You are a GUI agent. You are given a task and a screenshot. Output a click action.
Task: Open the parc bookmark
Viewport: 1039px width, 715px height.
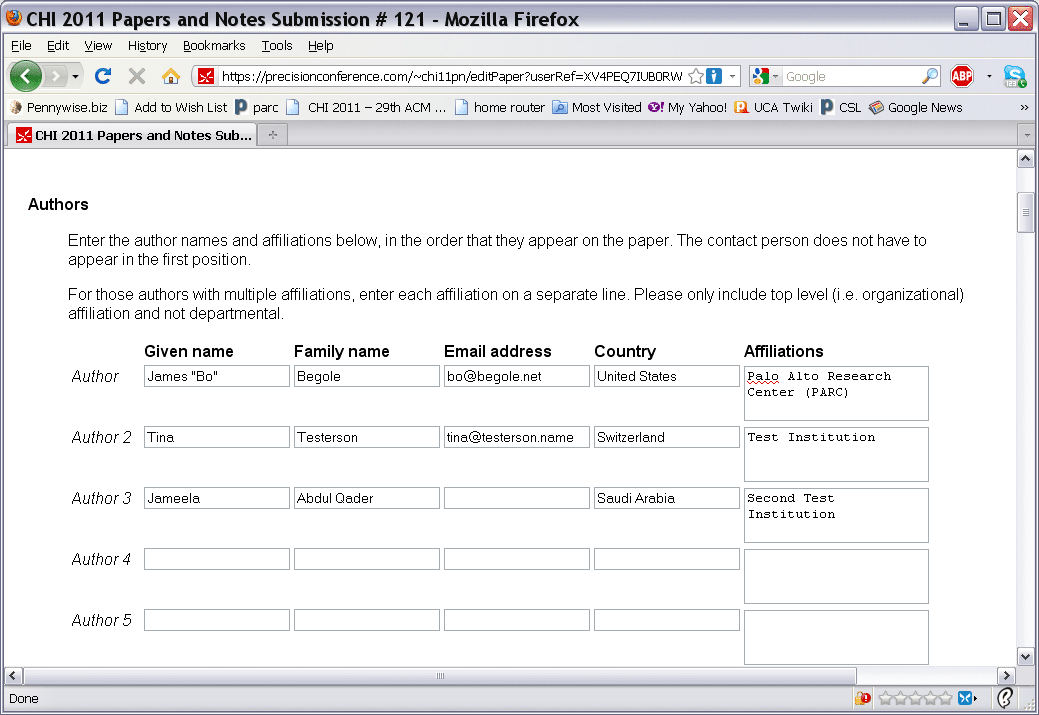click(257, 107)
